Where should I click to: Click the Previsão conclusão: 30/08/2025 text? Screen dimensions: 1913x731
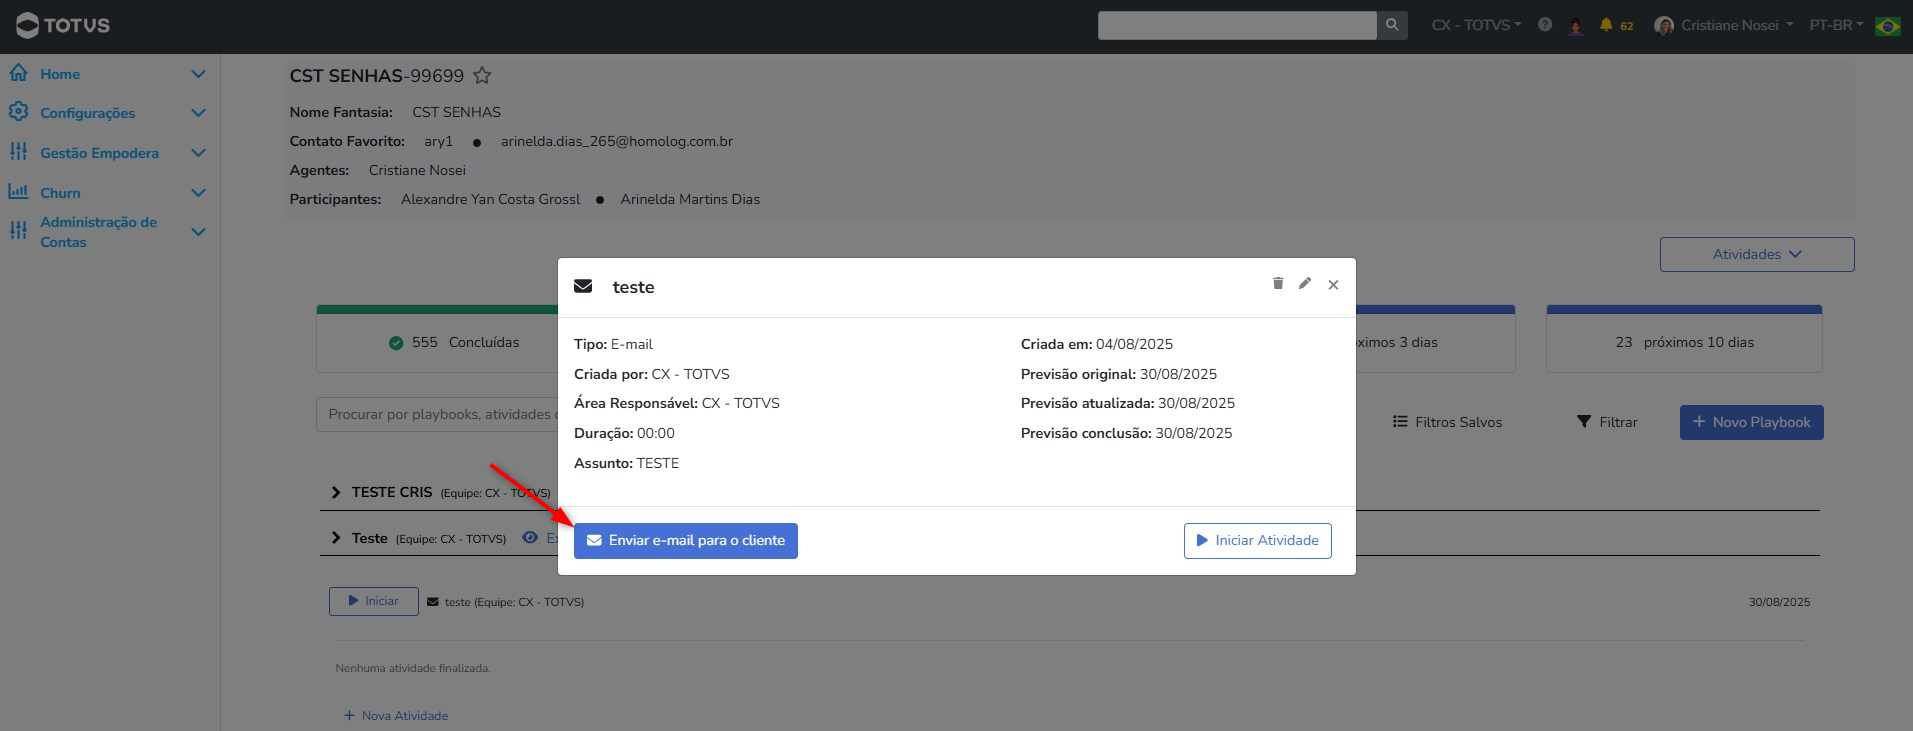(x=1127, y=433)
